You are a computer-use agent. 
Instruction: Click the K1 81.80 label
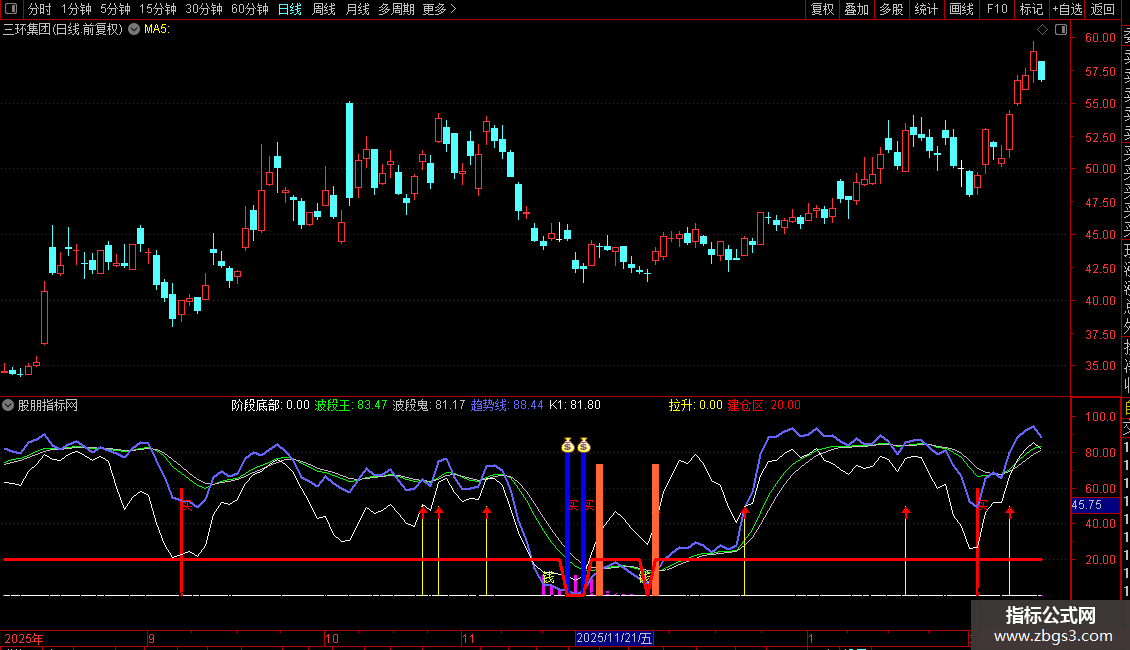574,405
